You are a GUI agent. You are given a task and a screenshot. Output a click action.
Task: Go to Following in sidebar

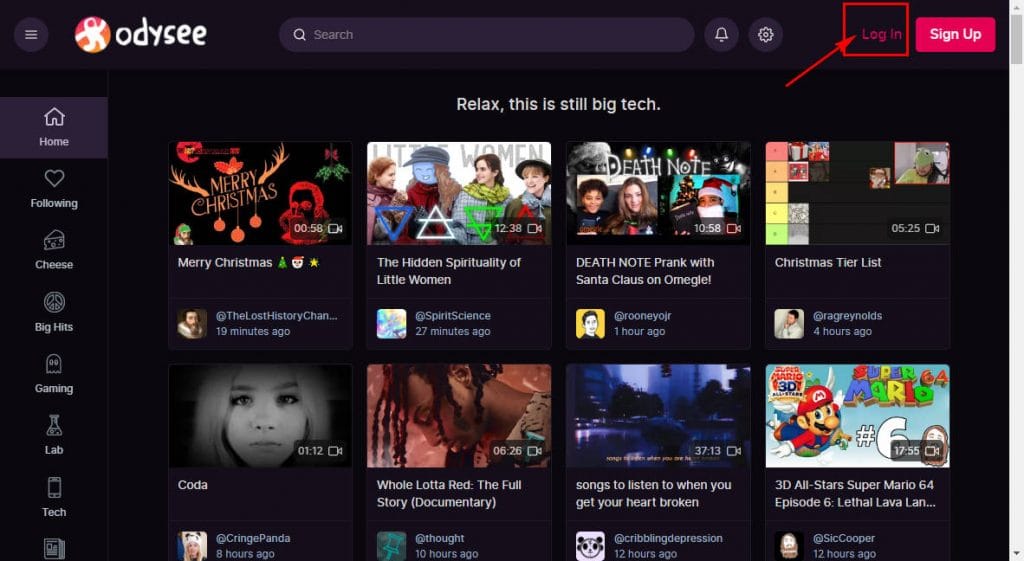[x=54, y=203]
